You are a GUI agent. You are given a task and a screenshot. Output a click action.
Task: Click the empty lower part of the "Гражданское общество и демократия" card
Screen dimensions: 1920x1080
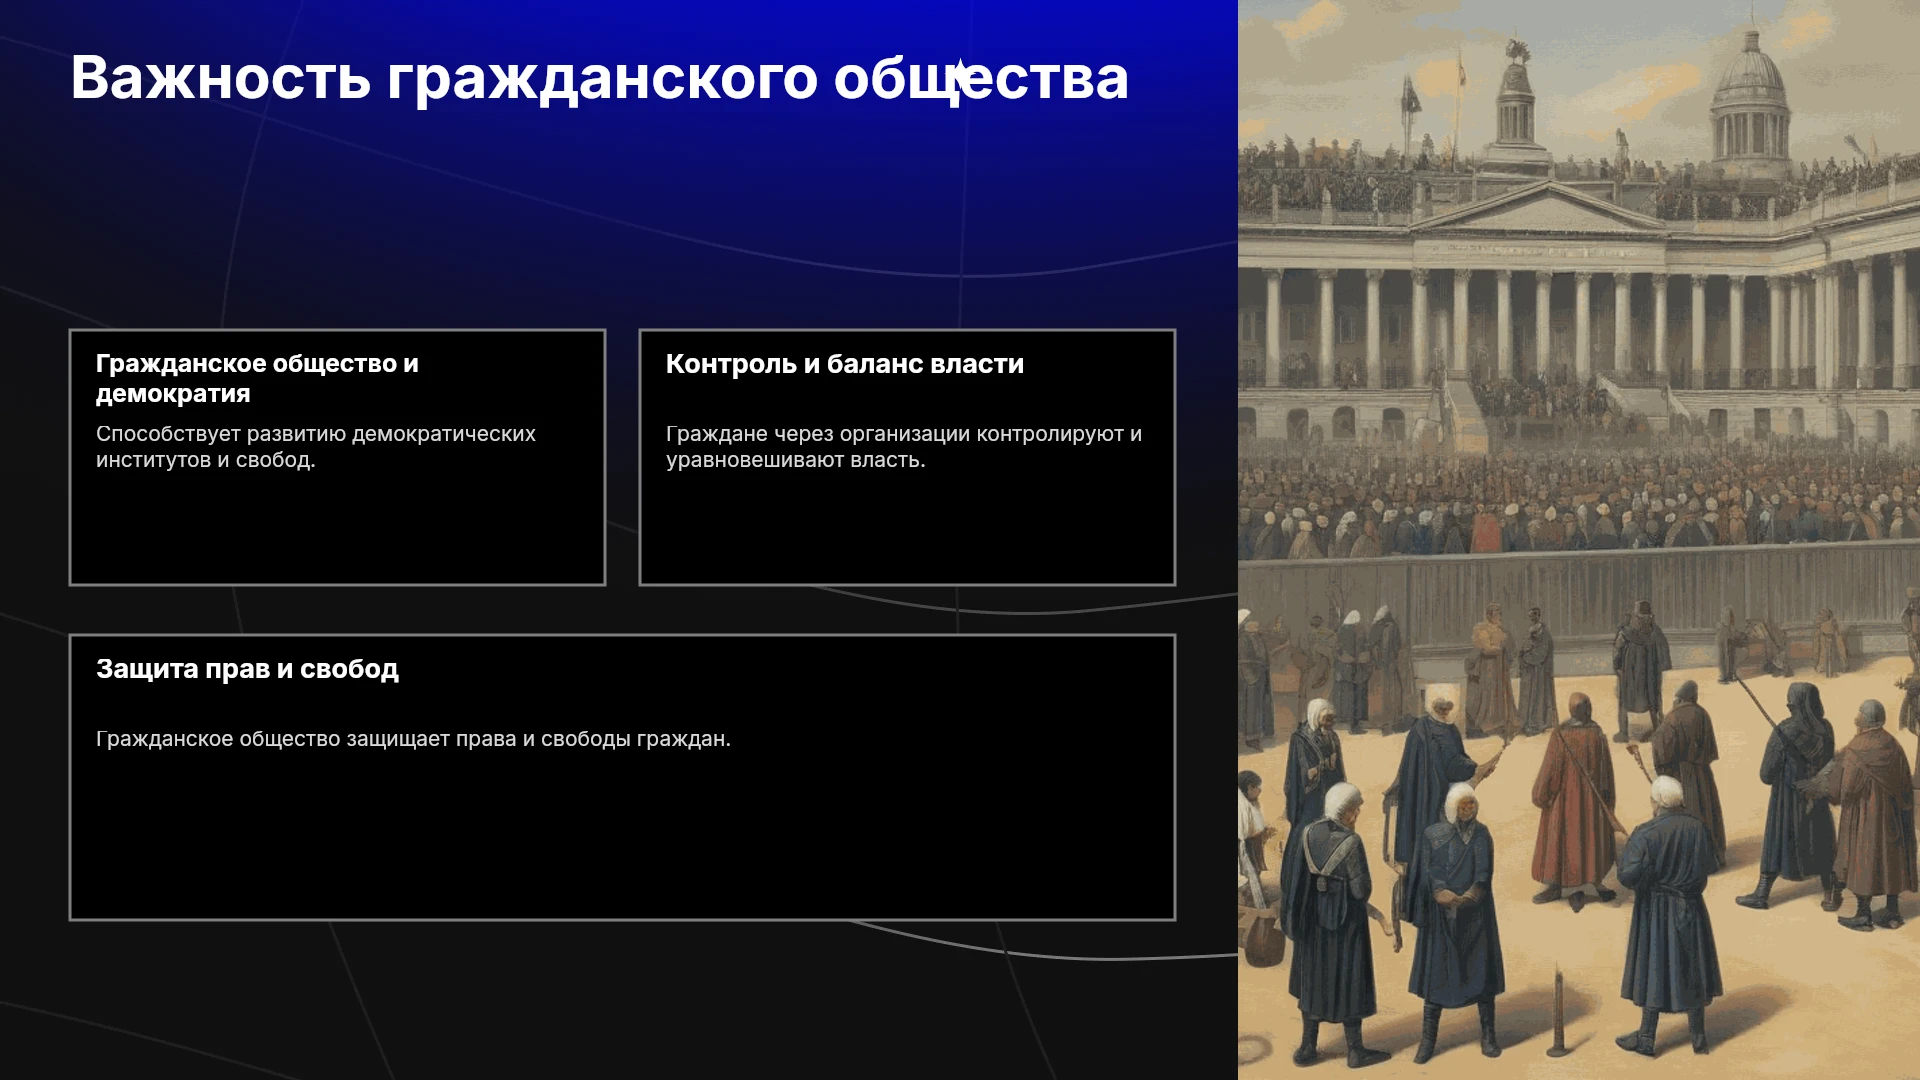(337, 530)
